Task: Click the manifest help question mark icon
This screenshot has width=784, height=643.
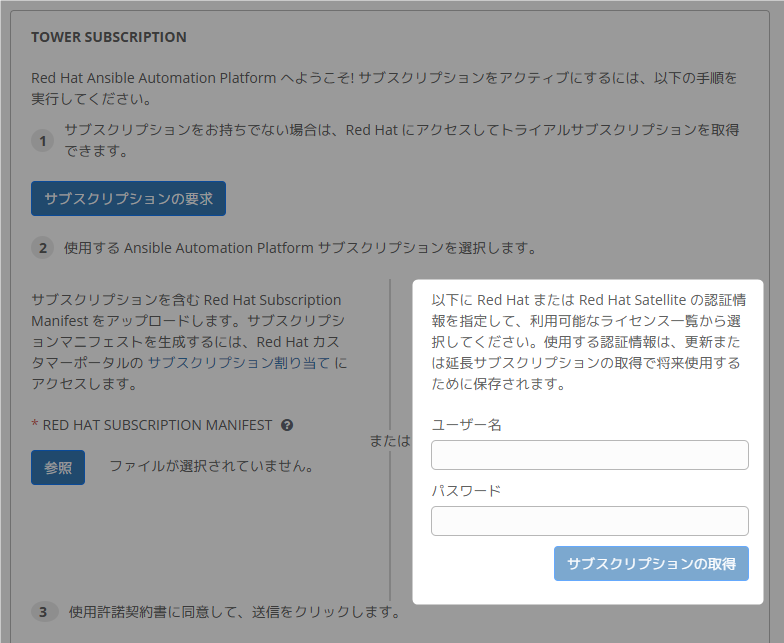Action: [x=287, y=425]
